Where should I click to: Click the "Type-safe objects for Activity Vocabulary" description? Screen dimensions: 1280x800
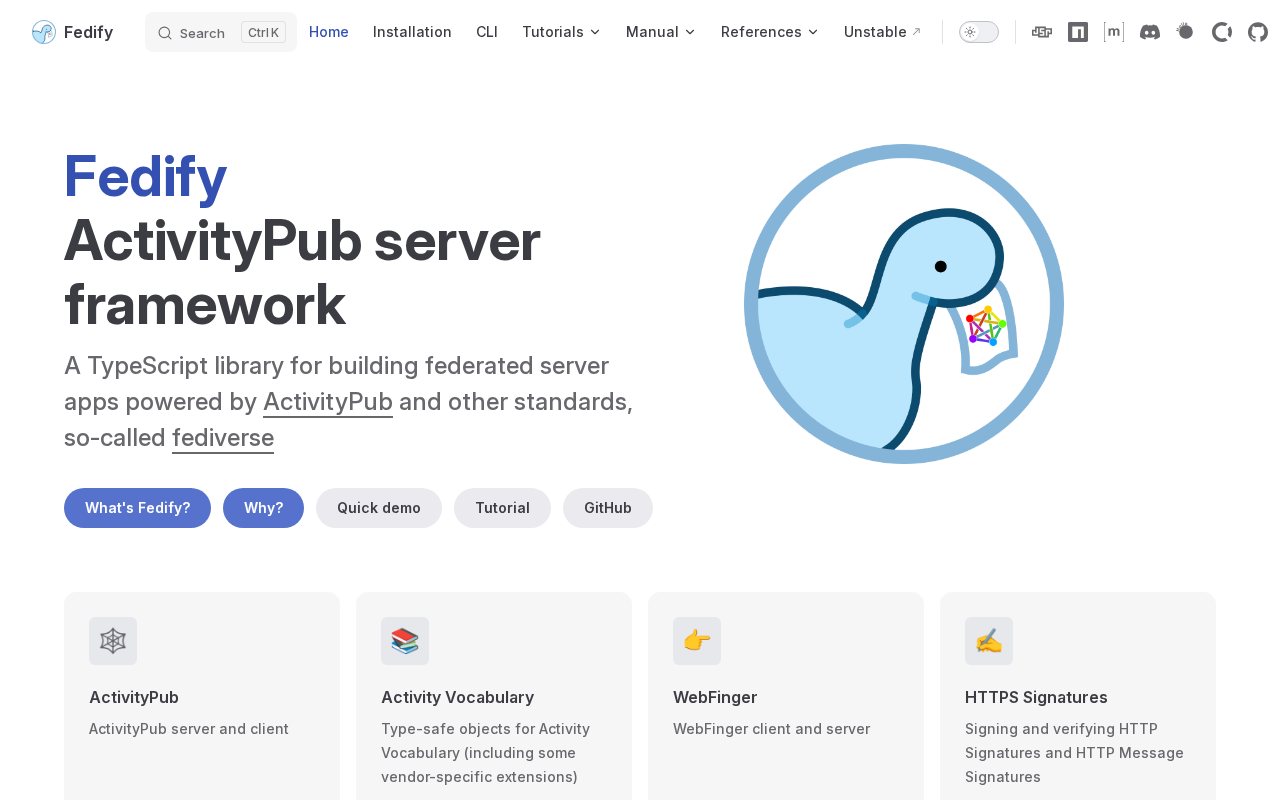click(x=486, y=753)
